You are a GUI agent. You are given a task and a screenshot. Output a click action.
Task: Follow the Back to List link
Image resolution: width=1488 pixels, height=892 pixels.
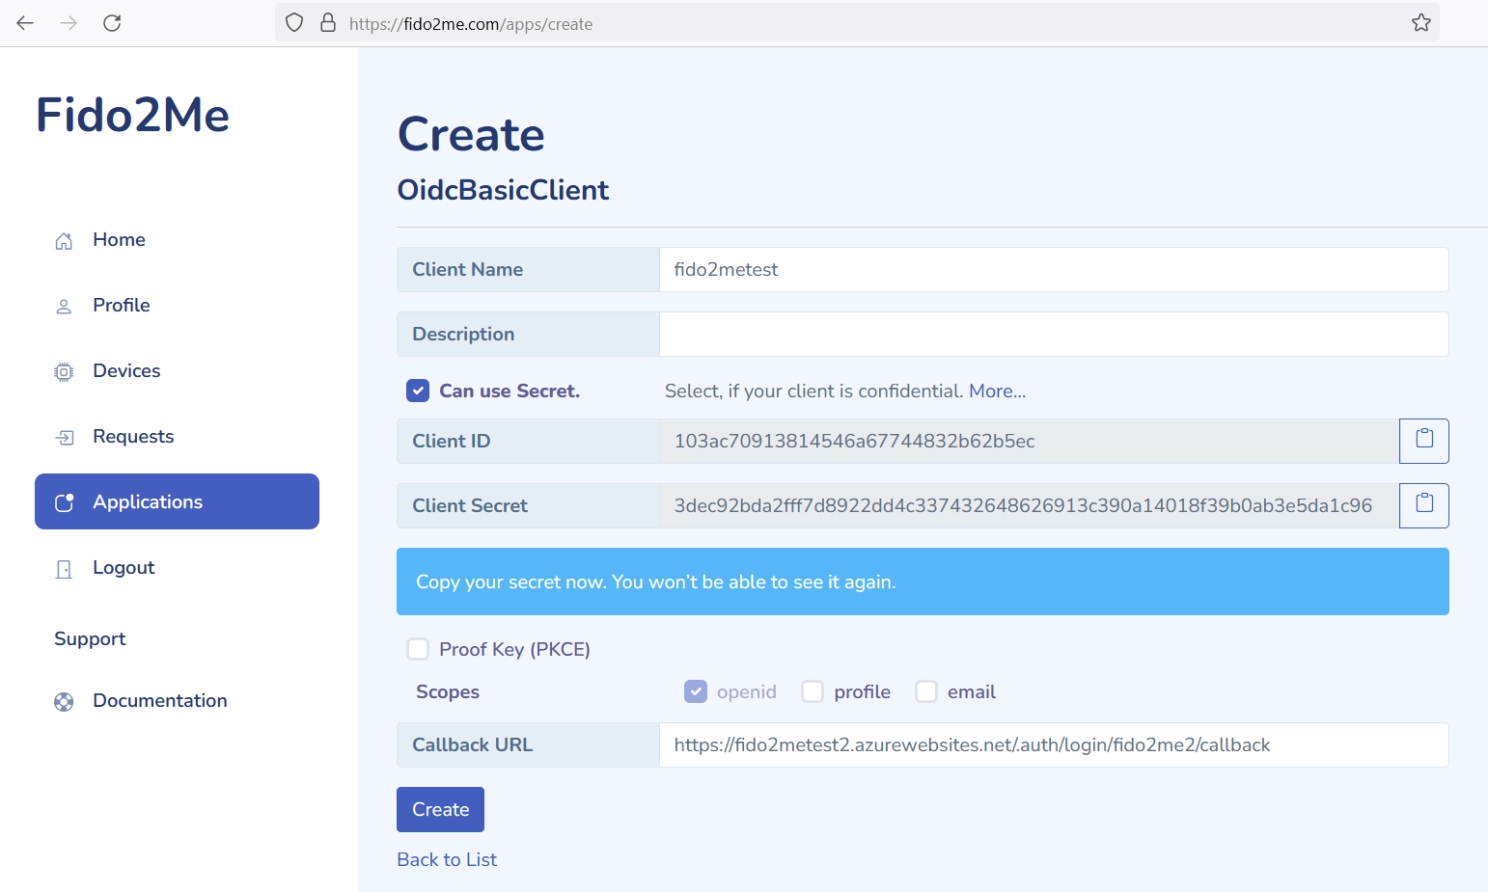click(x=447, y=860)
